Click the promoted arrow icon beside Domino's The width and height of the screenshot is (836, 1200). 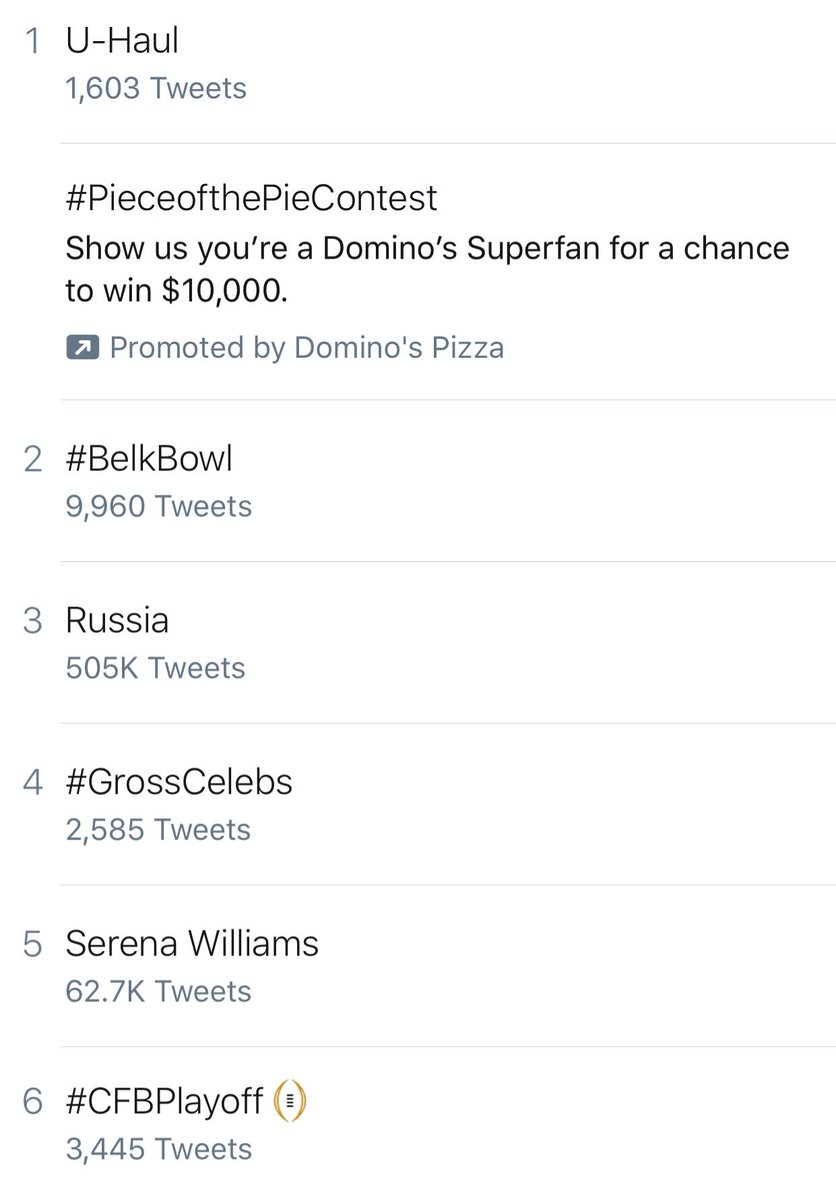tap(79, 348)
